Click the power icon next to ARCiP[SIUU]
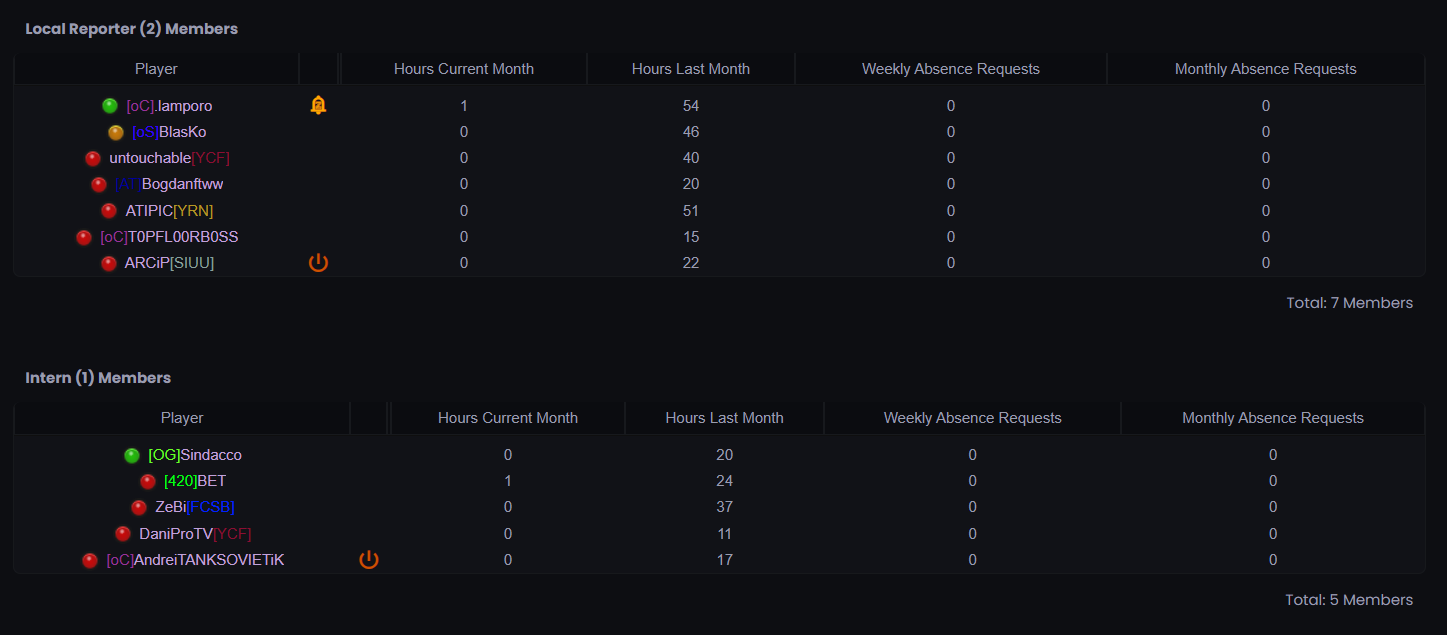 (318, 263)
